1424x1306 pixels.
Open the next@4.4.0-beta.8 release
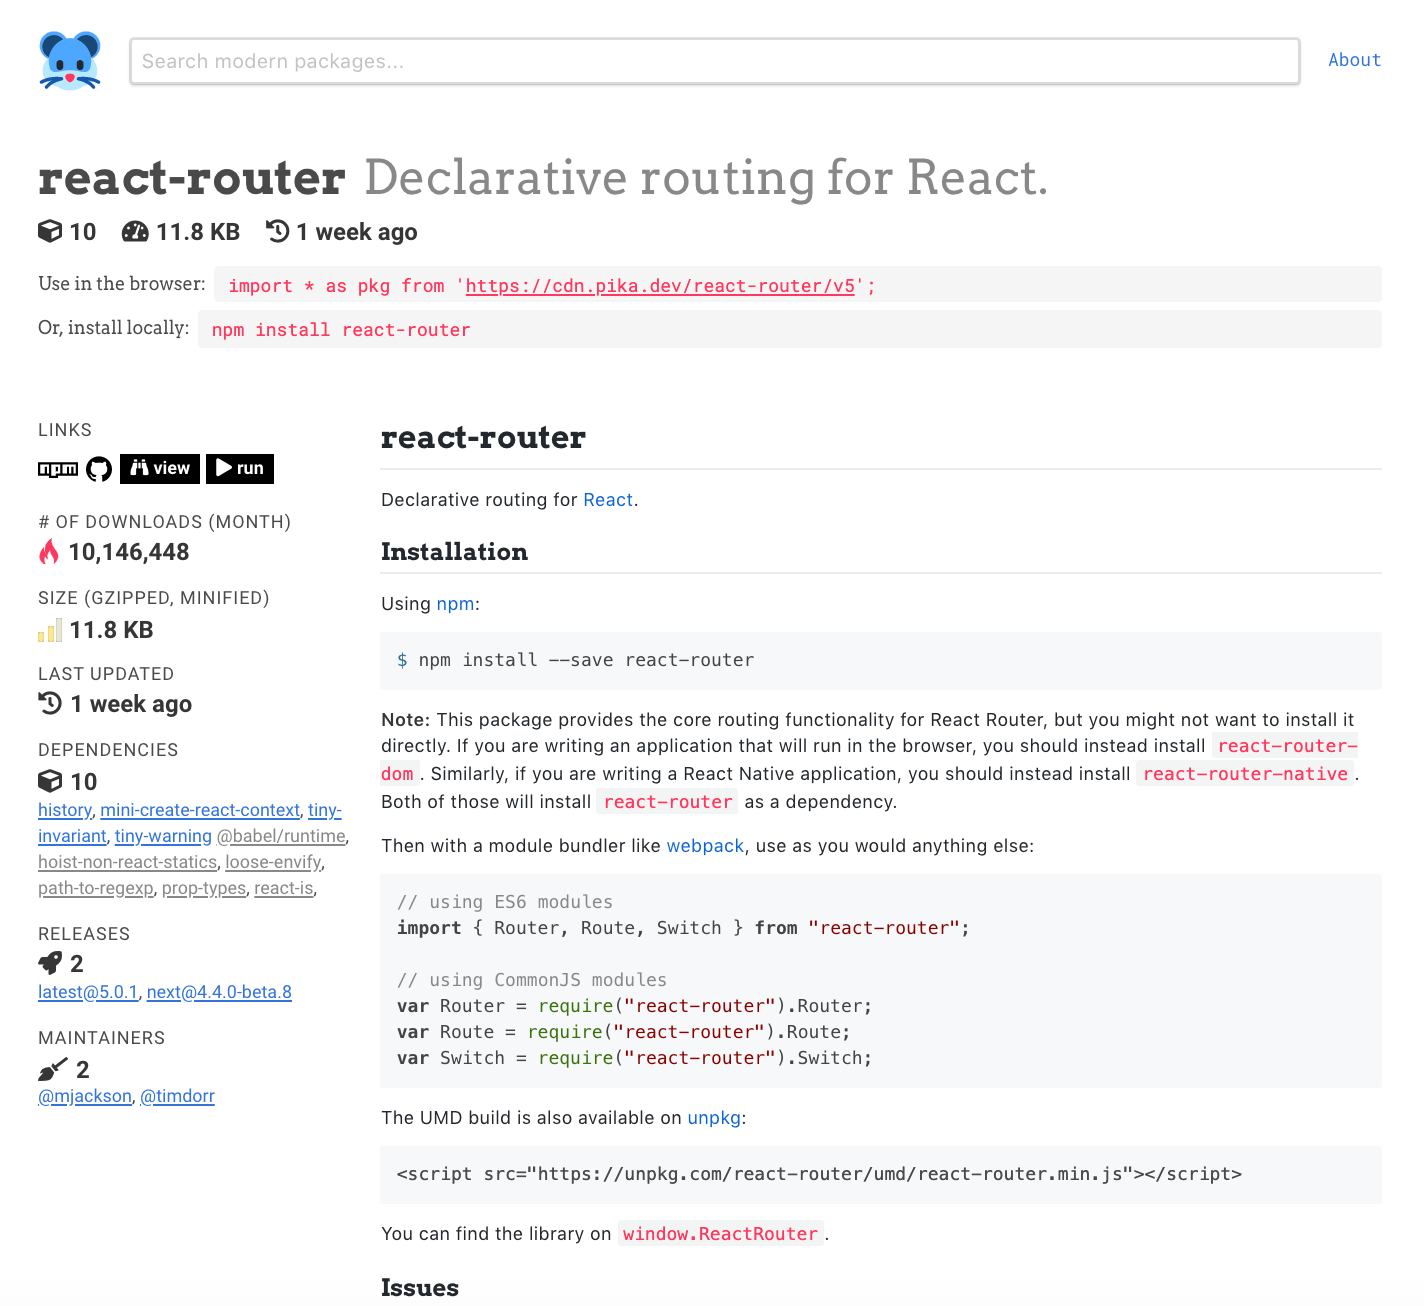[219, 992]
